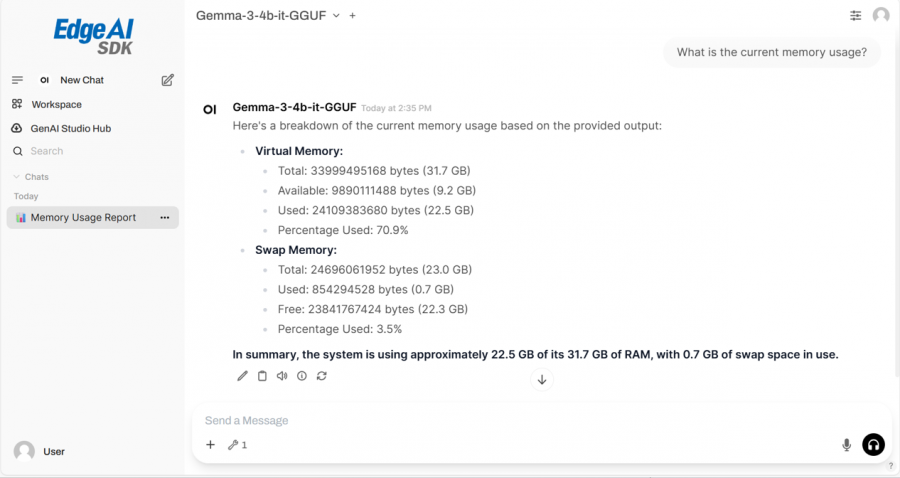
Task: Click the new chat compose icon
Action: (168, 80)
